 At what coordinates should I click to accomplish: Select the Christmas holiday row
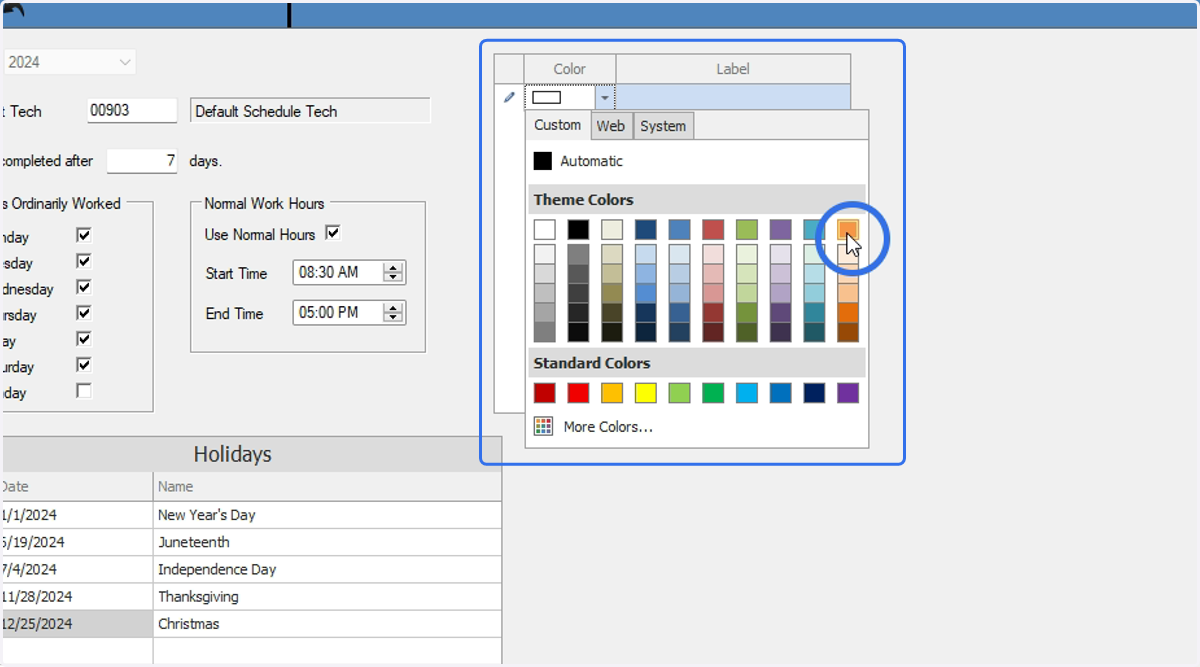click(x=251, y=623)
